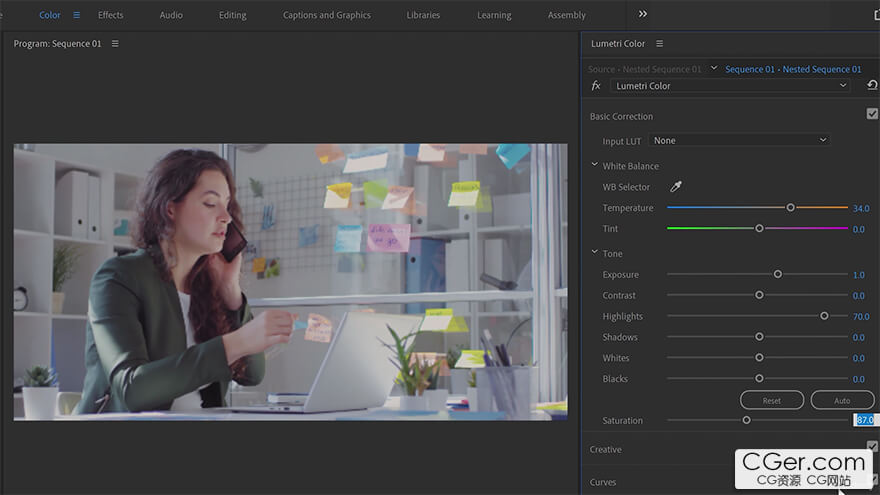Viewport: 880px width, 495px height.
Task: Click the Auto tone button
Action: 842,401
